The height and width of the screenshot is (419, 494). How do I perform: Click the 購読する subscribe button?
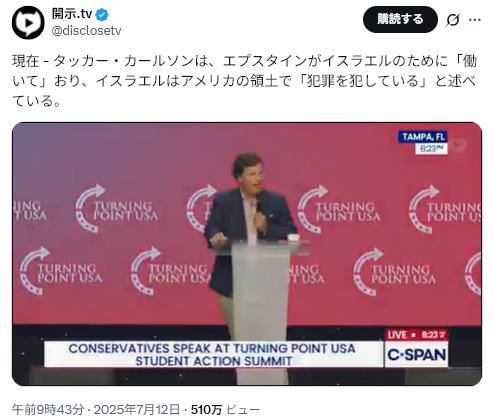(400, 19)
